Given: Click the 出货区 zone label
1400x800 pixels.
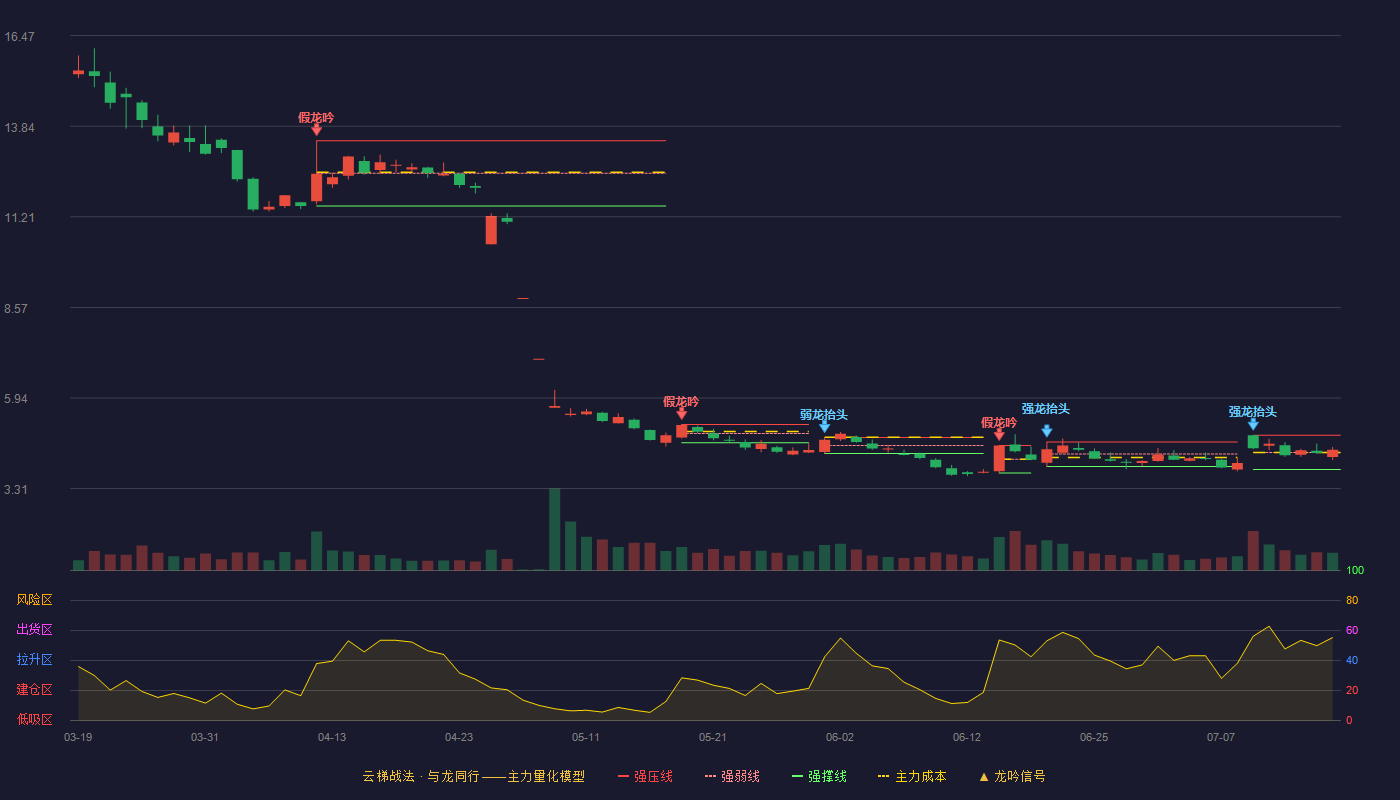Looking at the screenshot, I should (x=34, y=630).
